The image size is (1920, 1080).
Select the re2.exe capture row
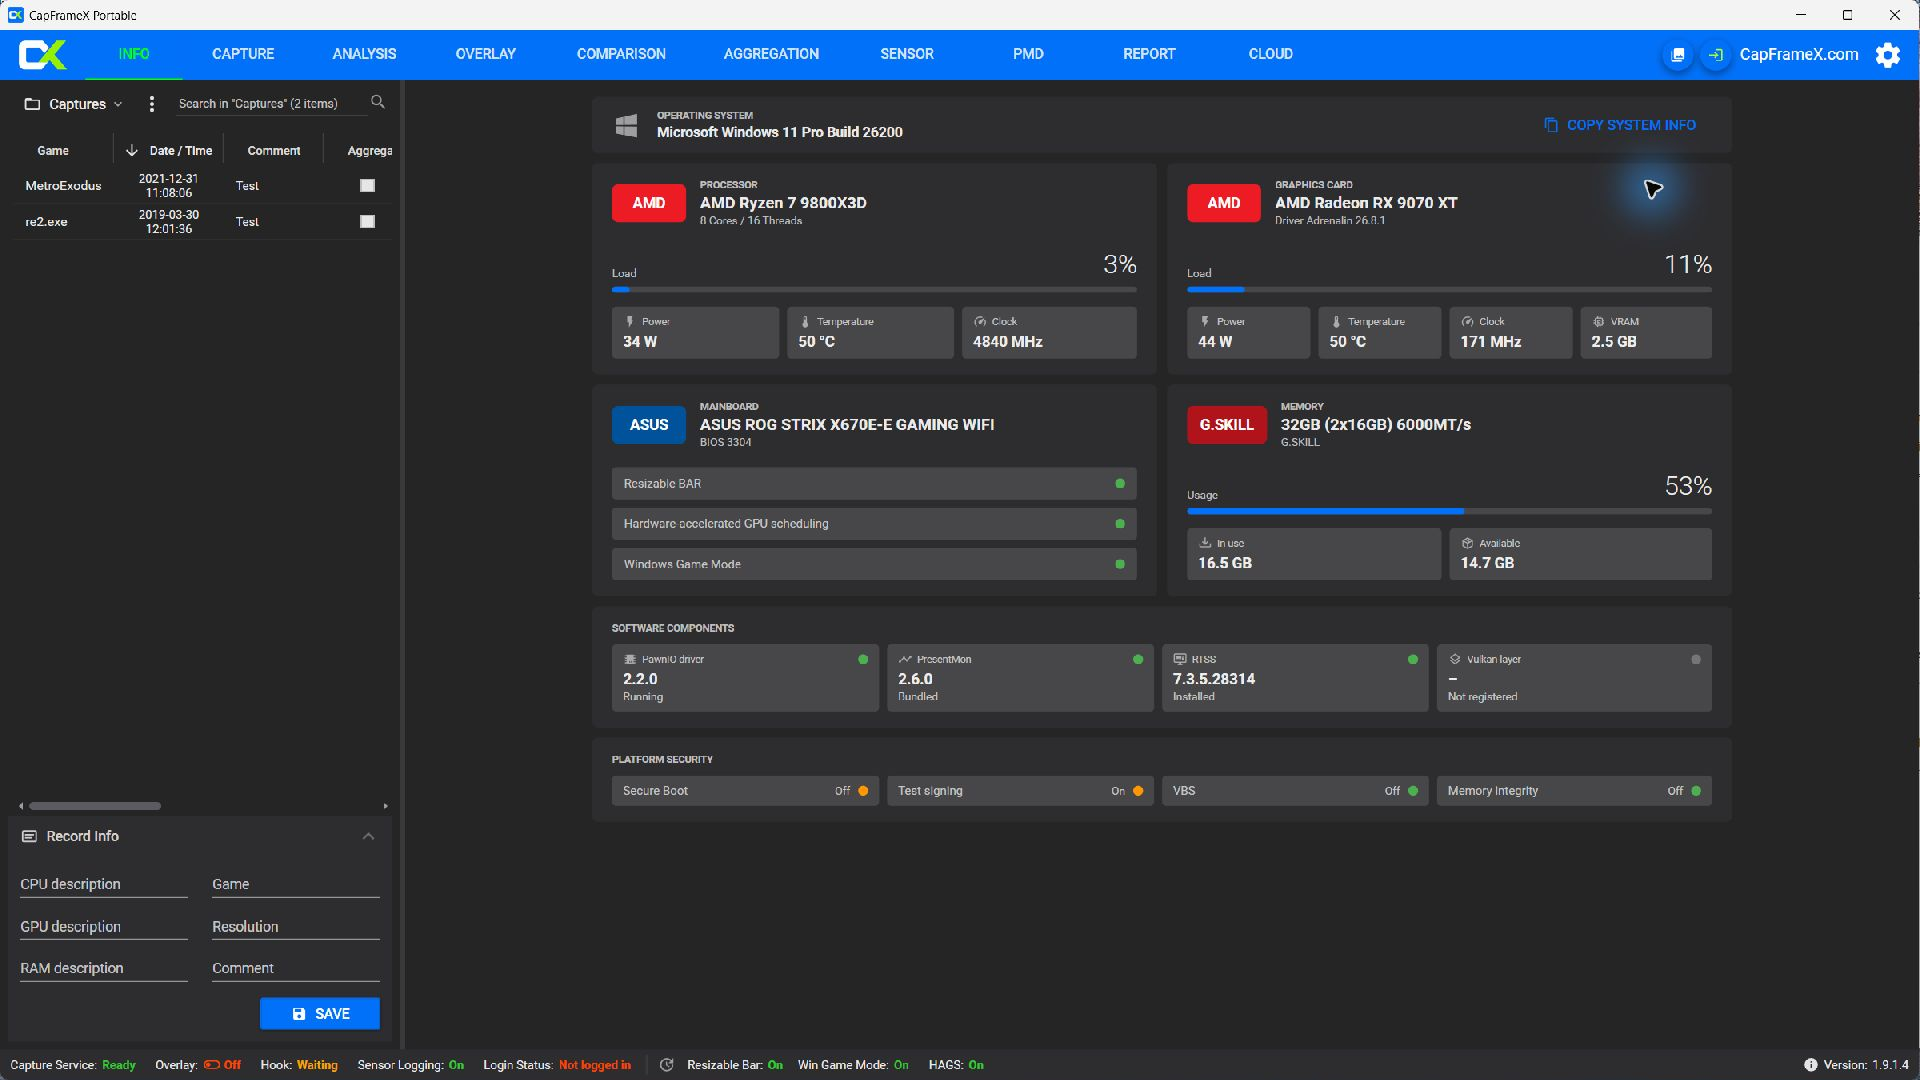[203, 222]
